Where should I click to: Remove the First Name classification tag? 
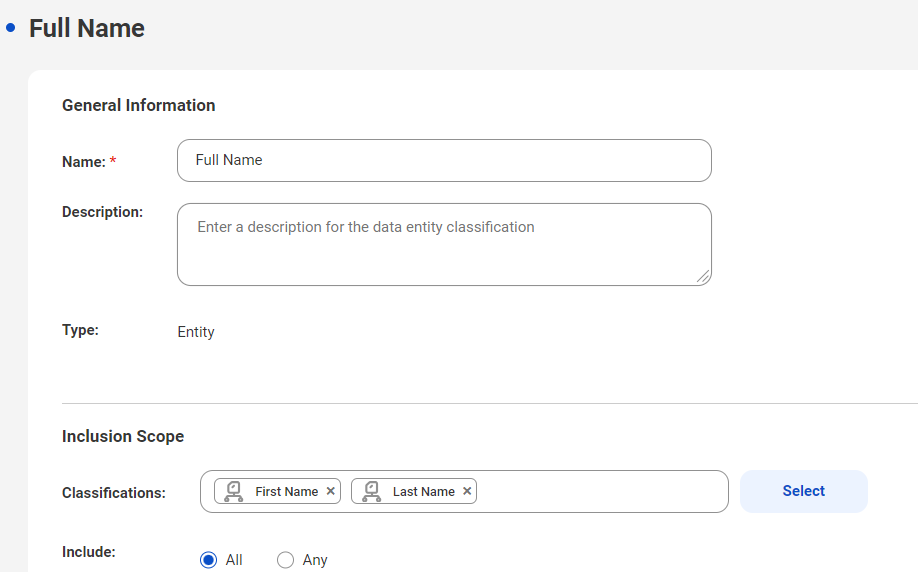point(331,491)
